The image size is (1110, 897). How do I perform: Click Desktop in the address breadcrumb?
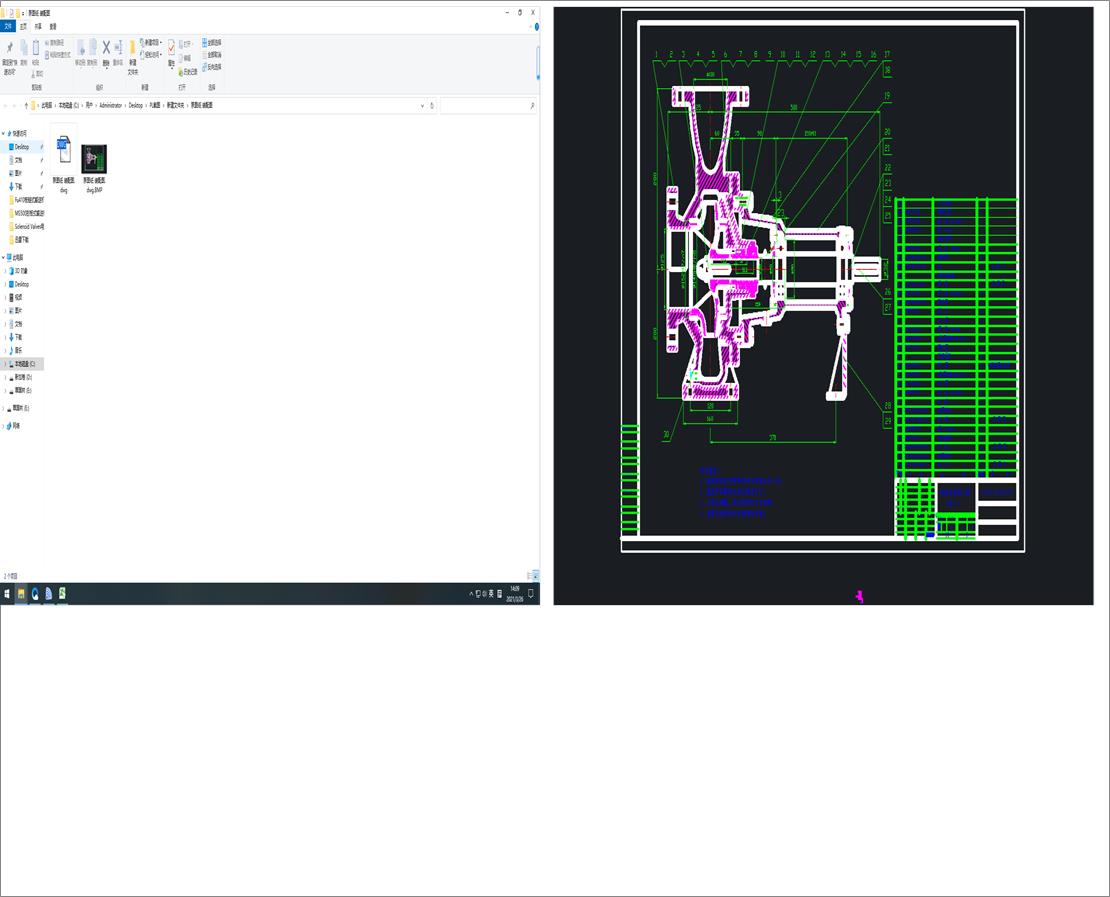pos(135,105)
